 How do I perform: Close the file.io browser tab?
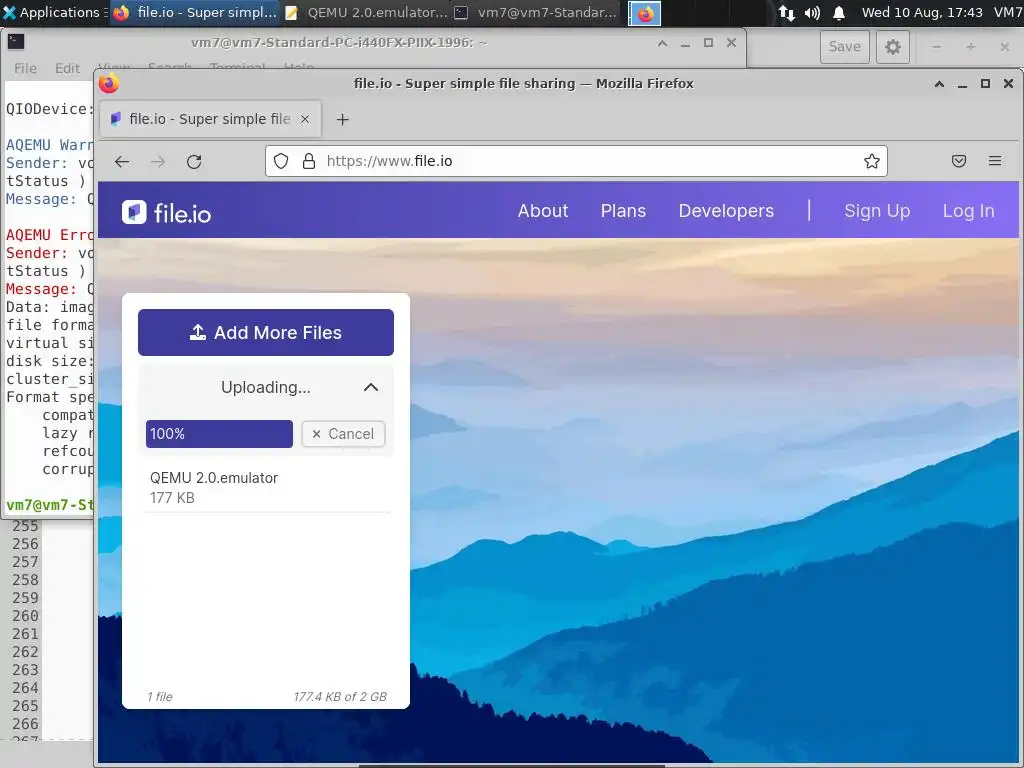tap(304, 119)
